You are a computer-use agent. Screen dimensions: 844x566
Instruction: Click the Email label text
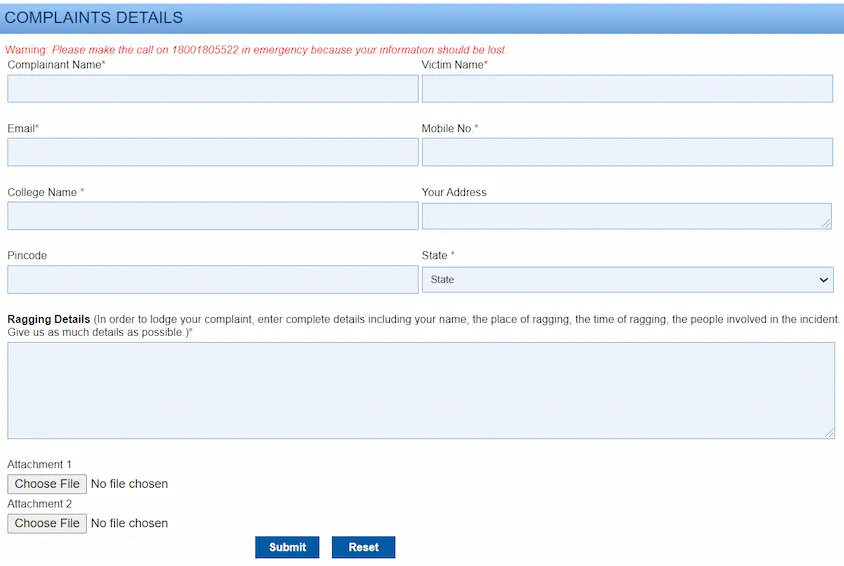(21, 129)
